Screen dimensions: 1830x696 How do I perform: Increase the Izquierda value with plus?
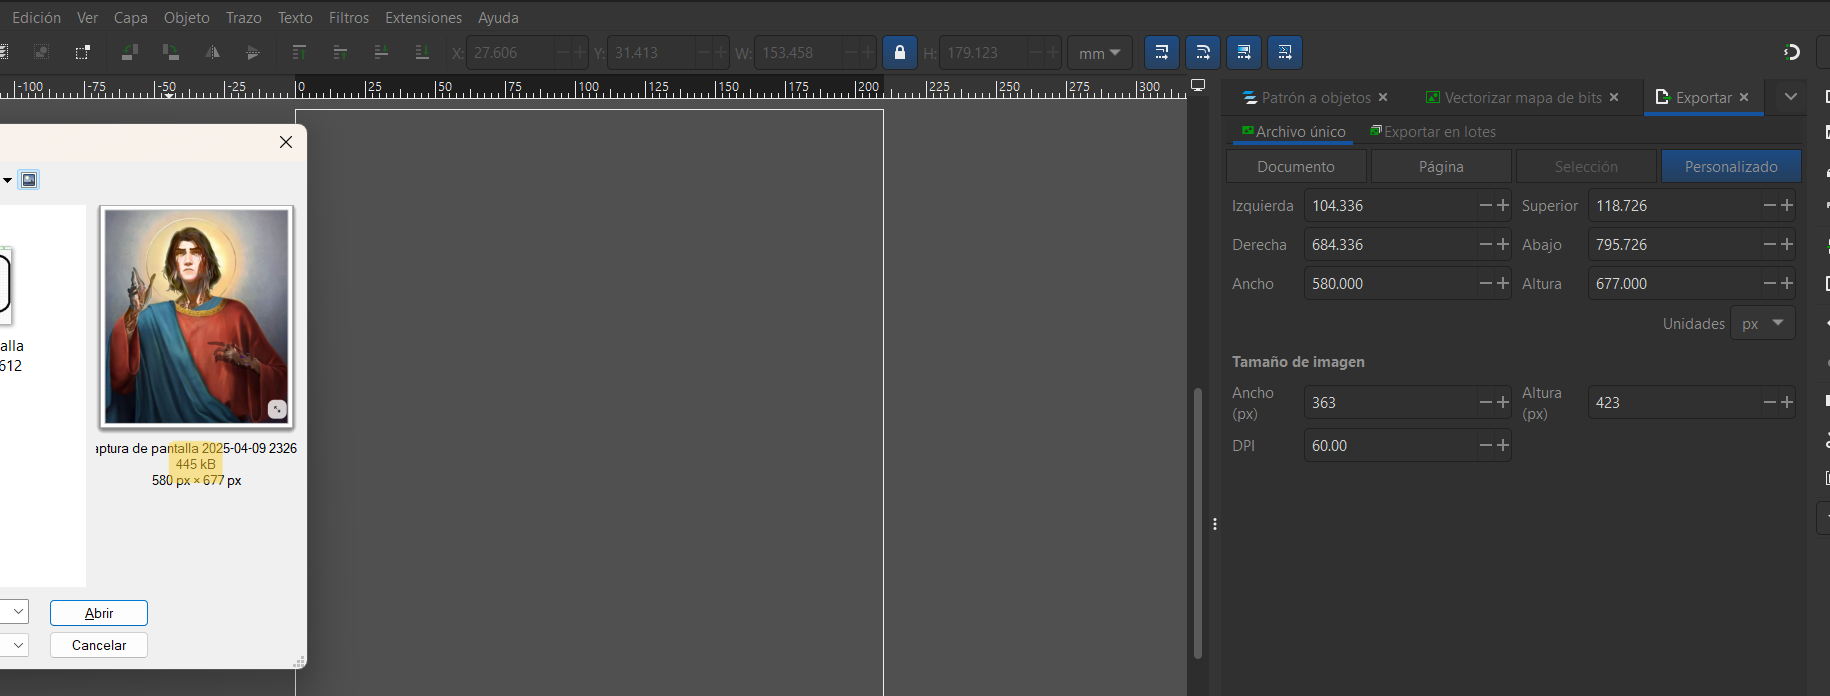click(1502, 205)
